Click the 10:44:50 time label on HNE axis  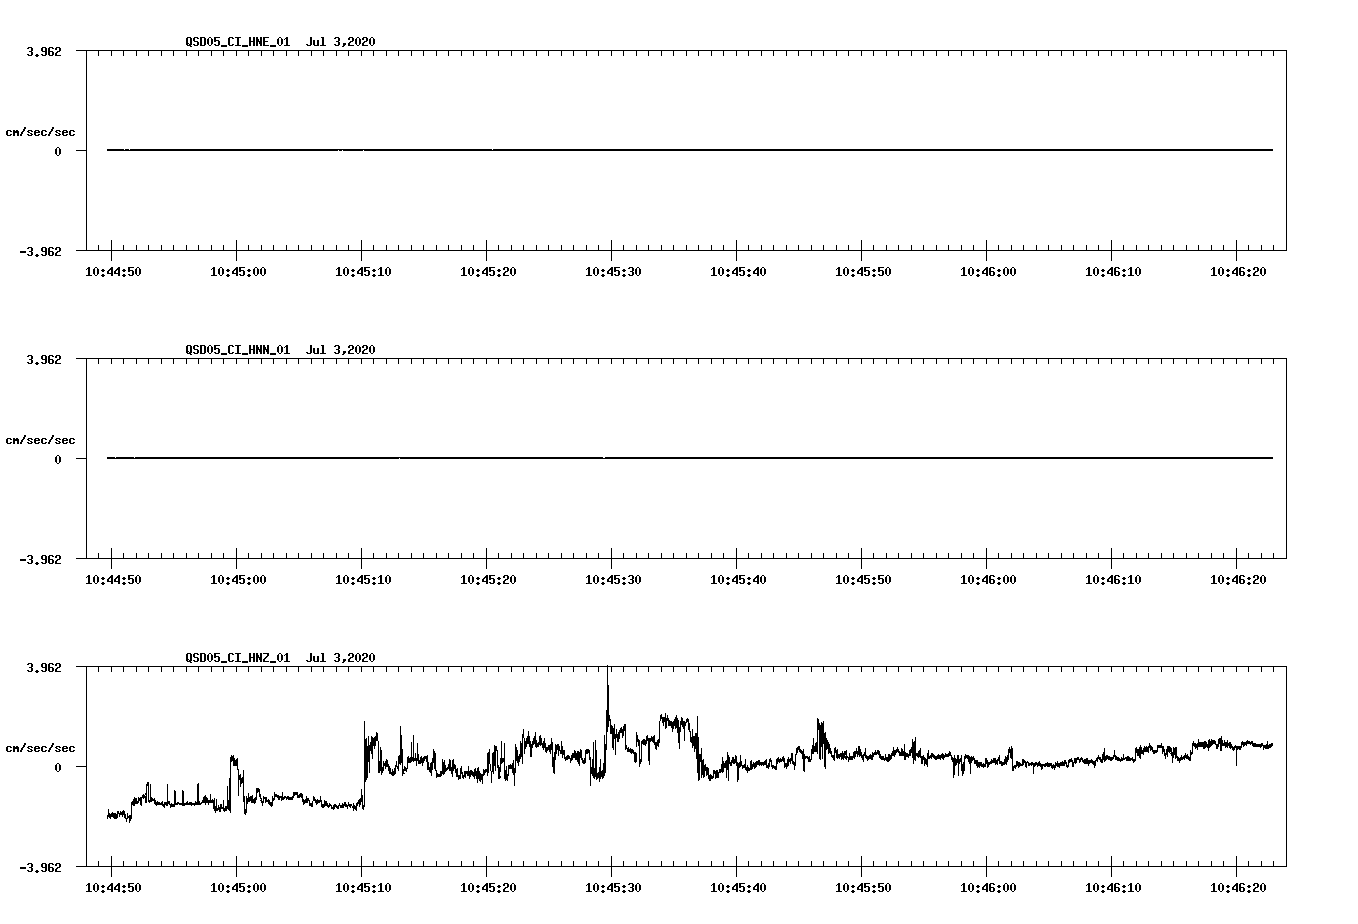click(x=112, y=271)
